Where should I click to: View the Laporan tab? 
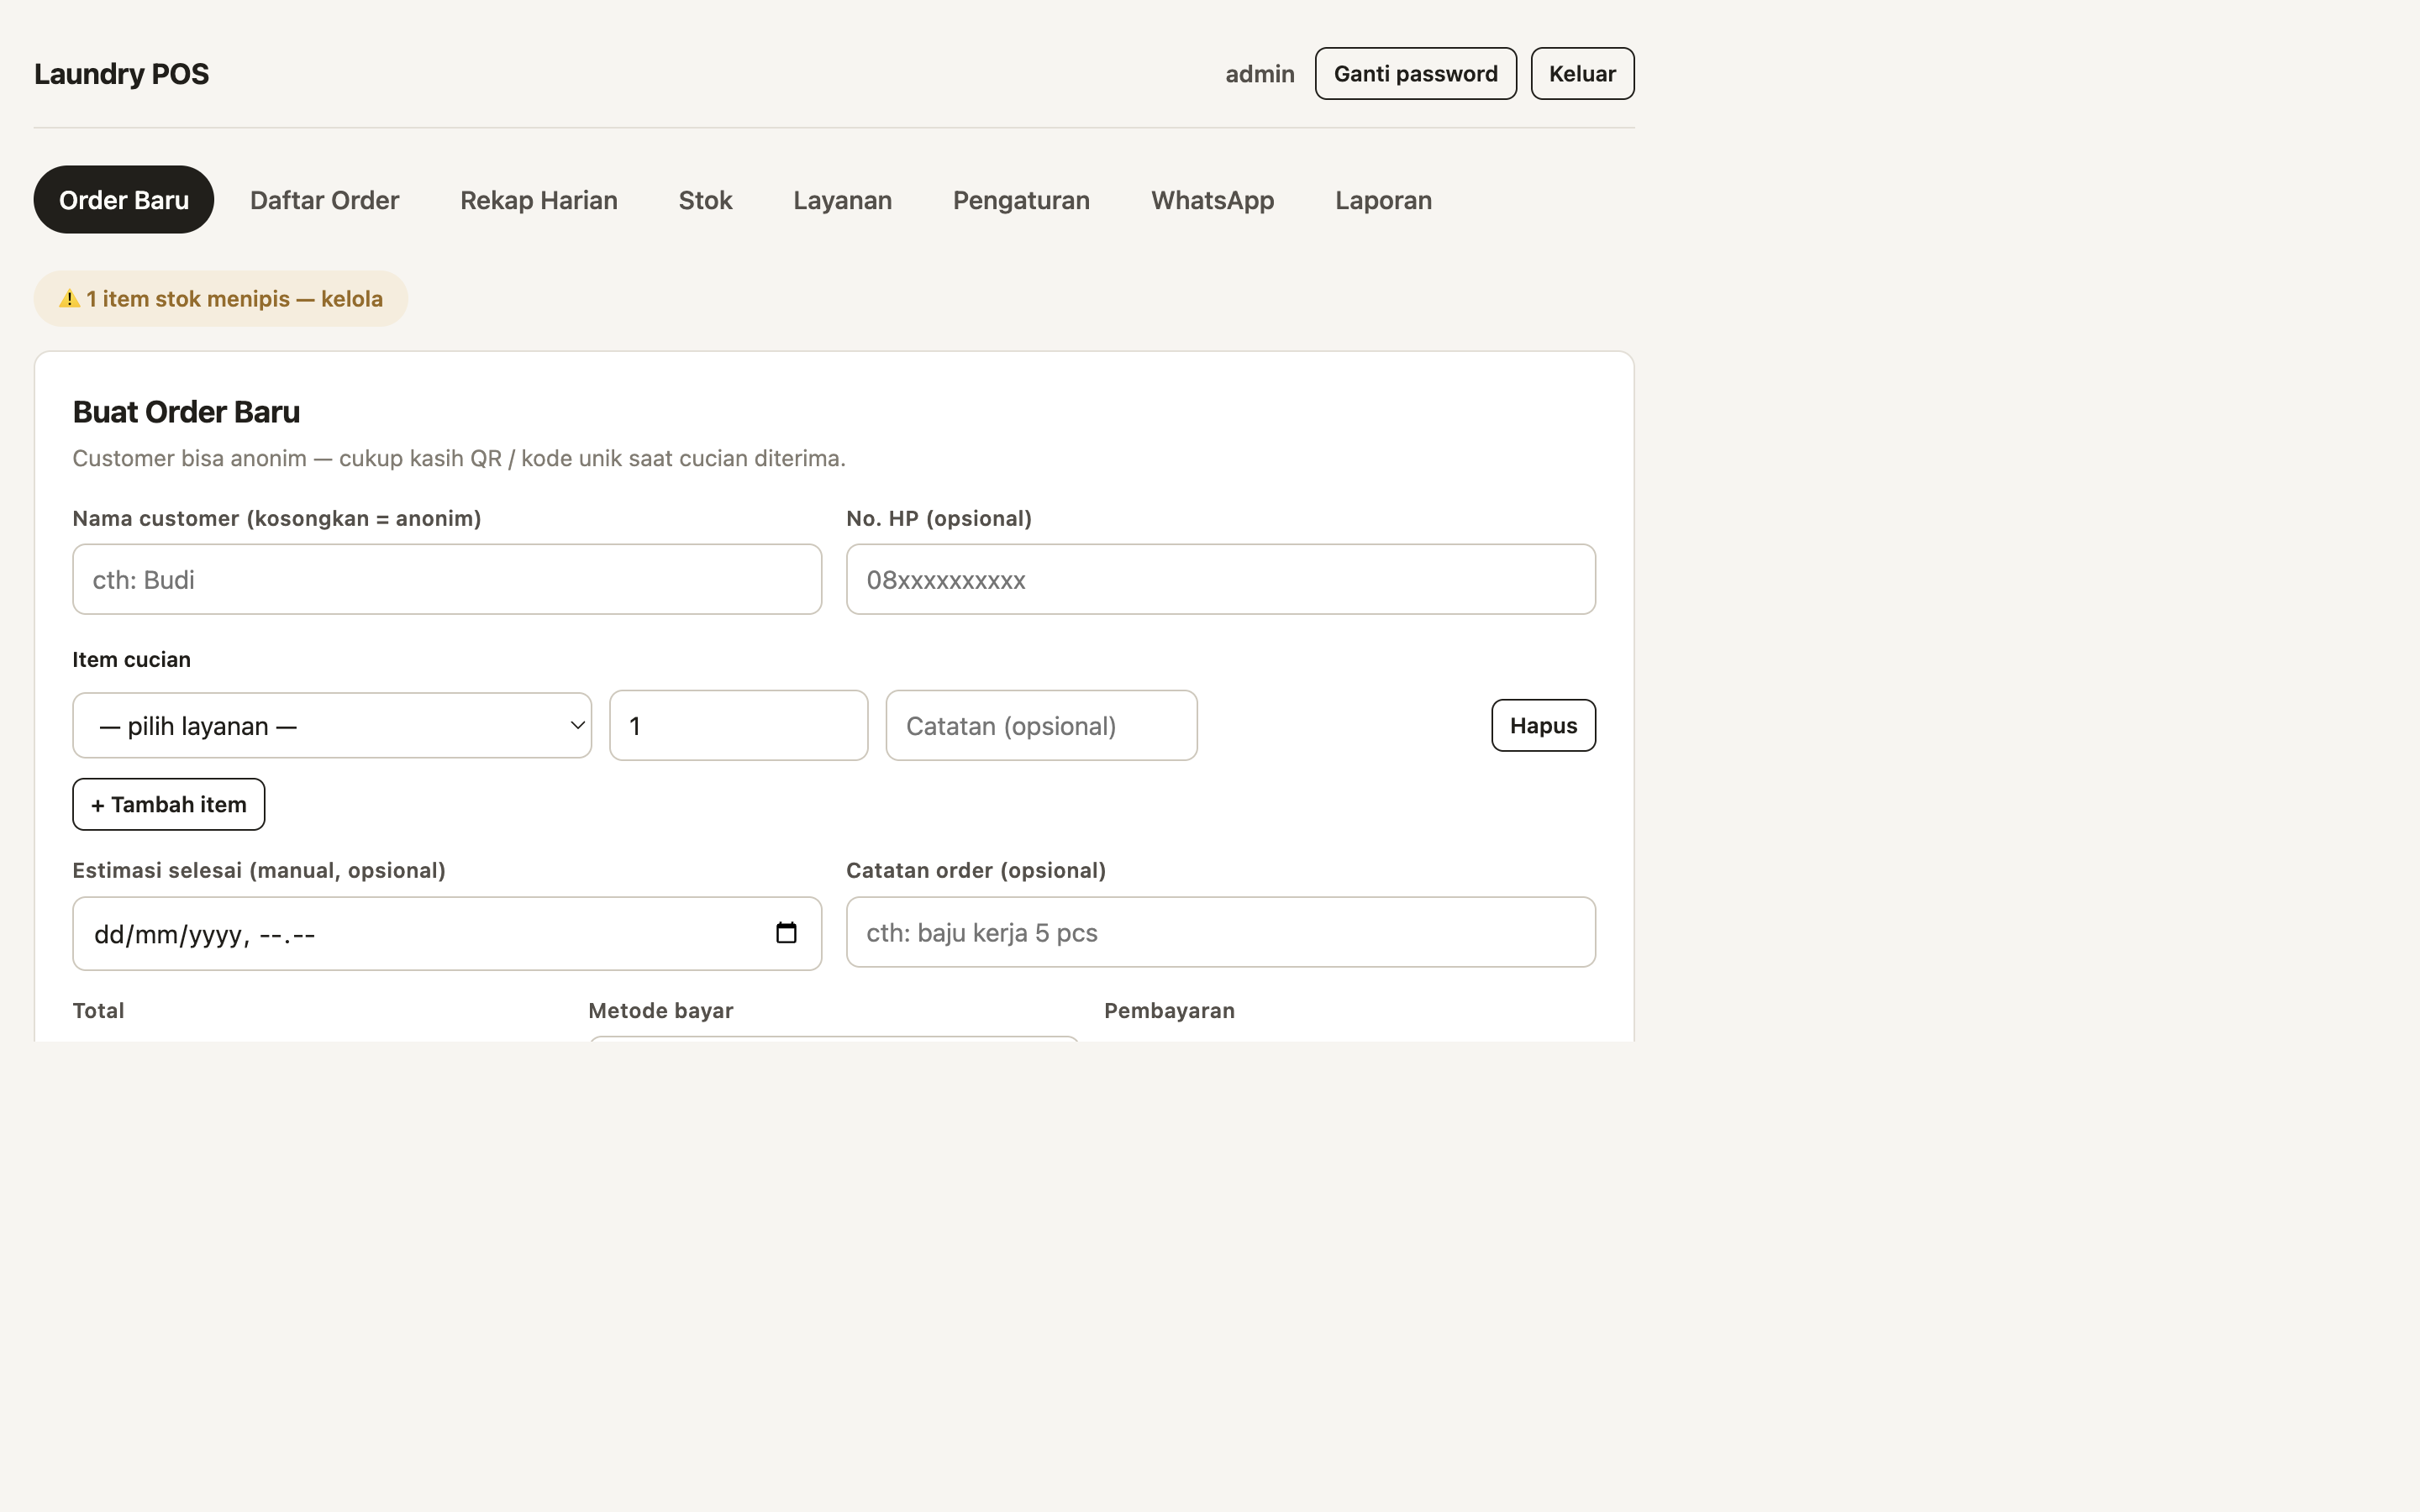pyautogui.click(x=1383, y=200)
